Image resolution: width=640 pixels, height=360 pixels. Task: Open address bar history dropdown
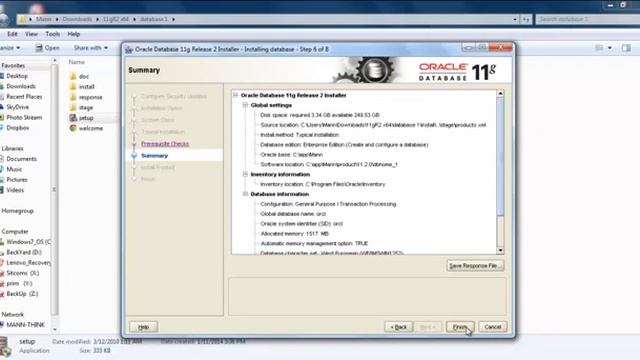(515, 19)
